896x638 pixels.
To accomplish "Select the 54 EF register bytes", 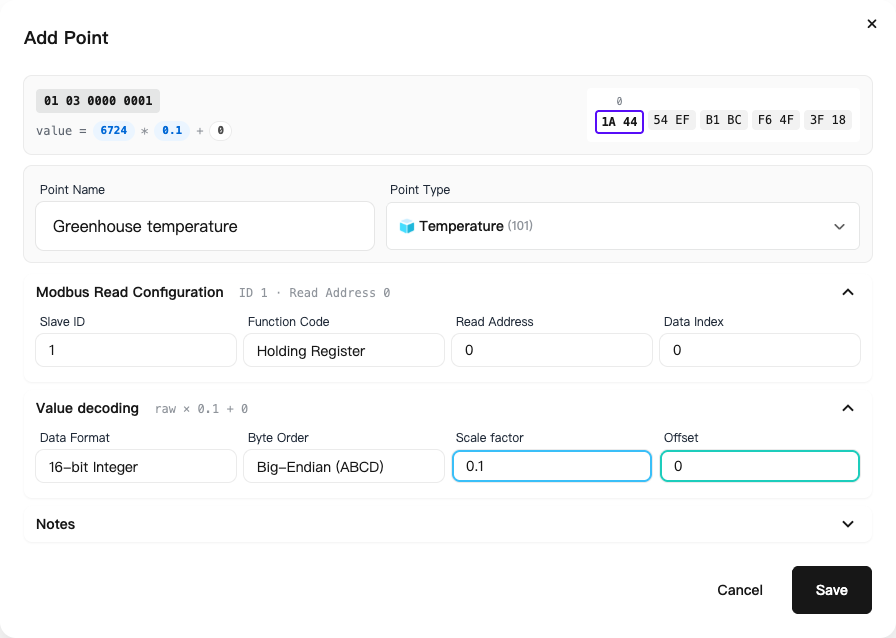I will click(671, 120).
